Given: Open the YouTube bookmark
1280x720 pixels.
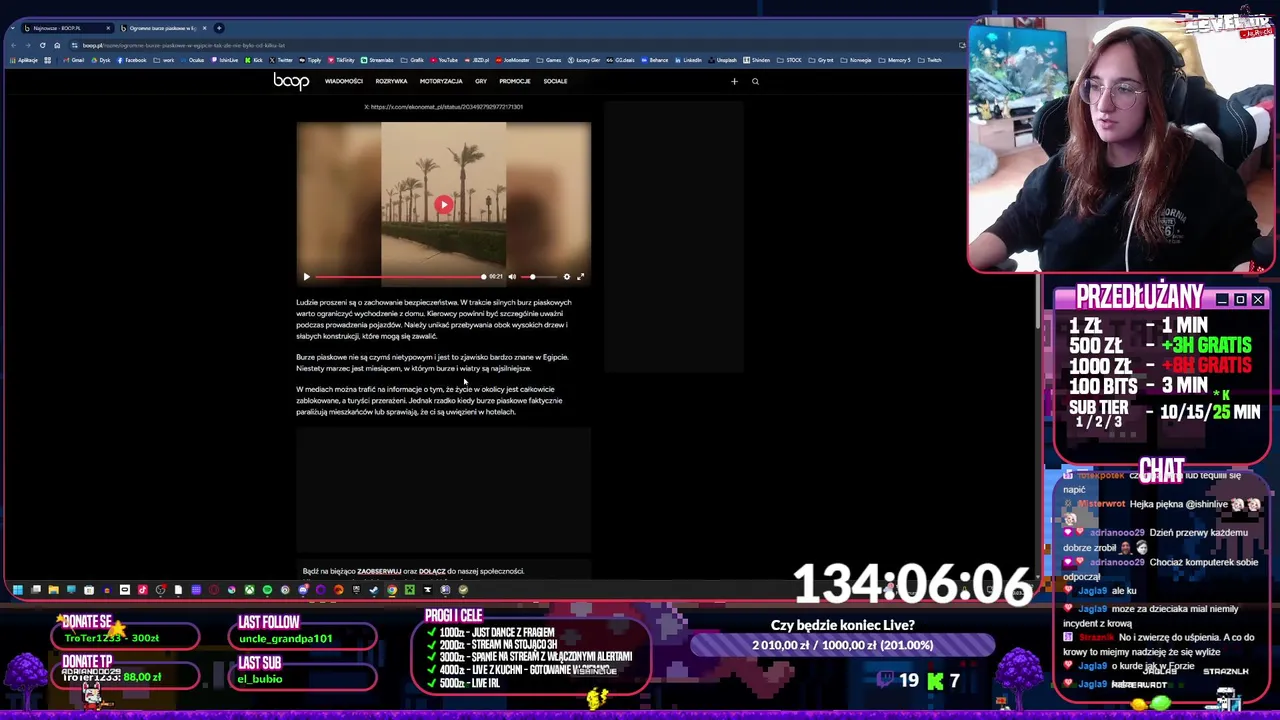Looking at the screenshot, I should 443,60.
